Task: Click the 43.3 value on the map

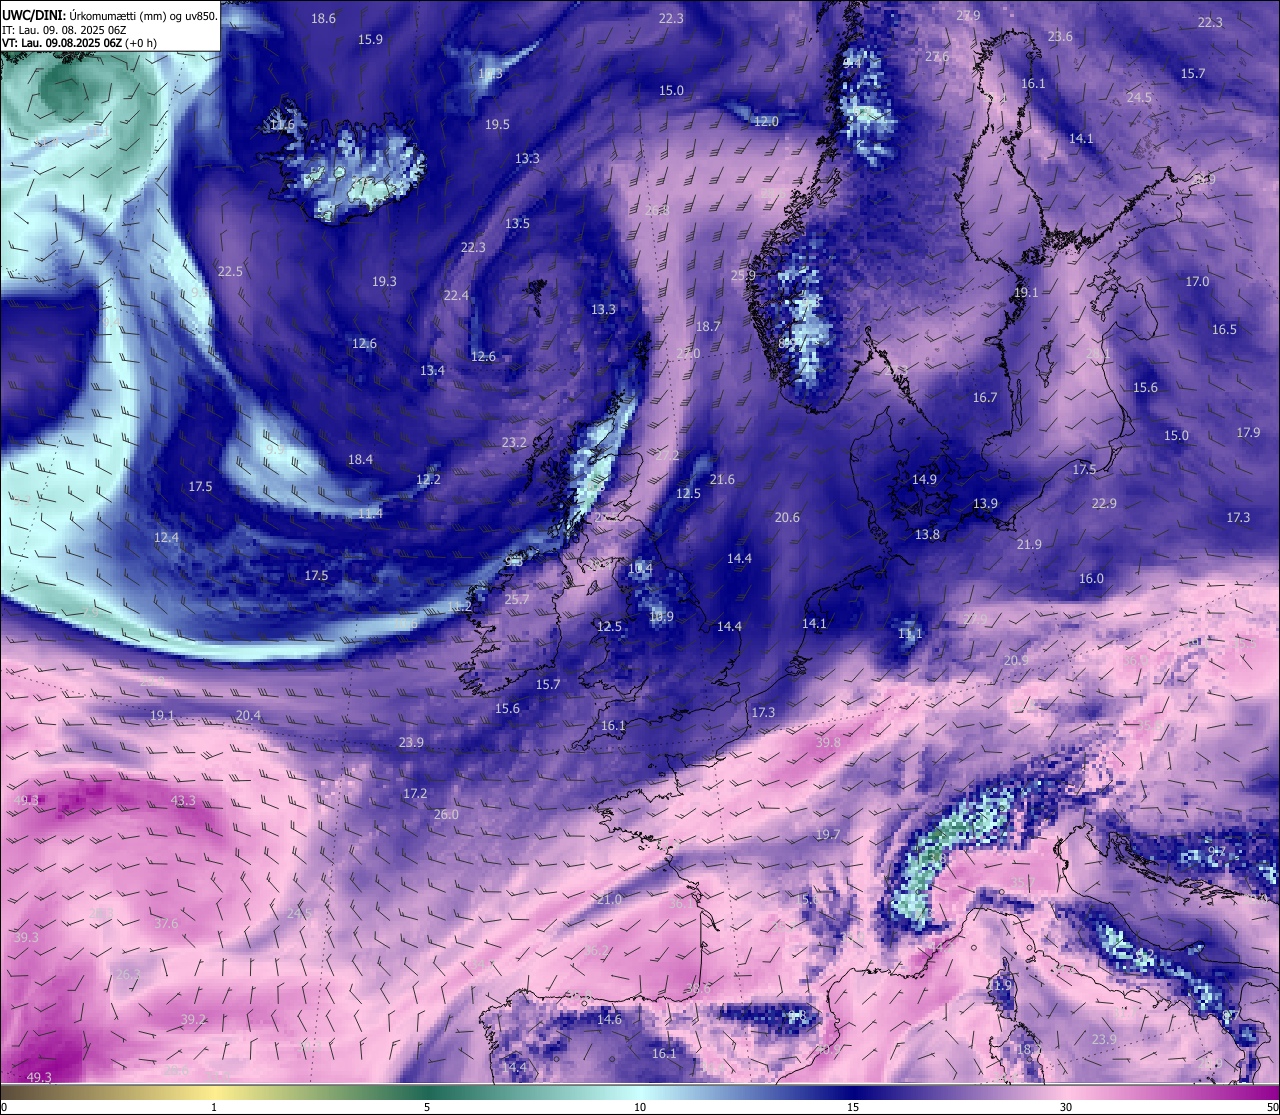Action: coord(183,800)
